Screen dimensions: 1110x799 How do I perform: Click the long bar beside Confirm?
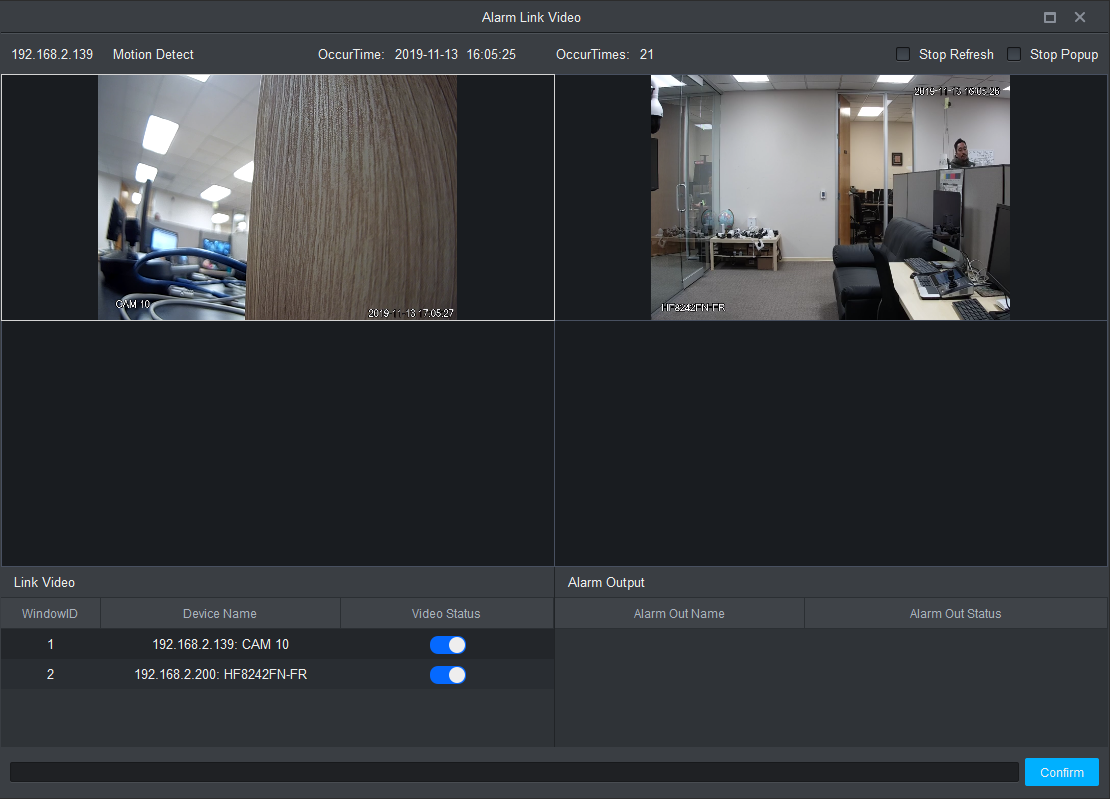click(514, 772)
